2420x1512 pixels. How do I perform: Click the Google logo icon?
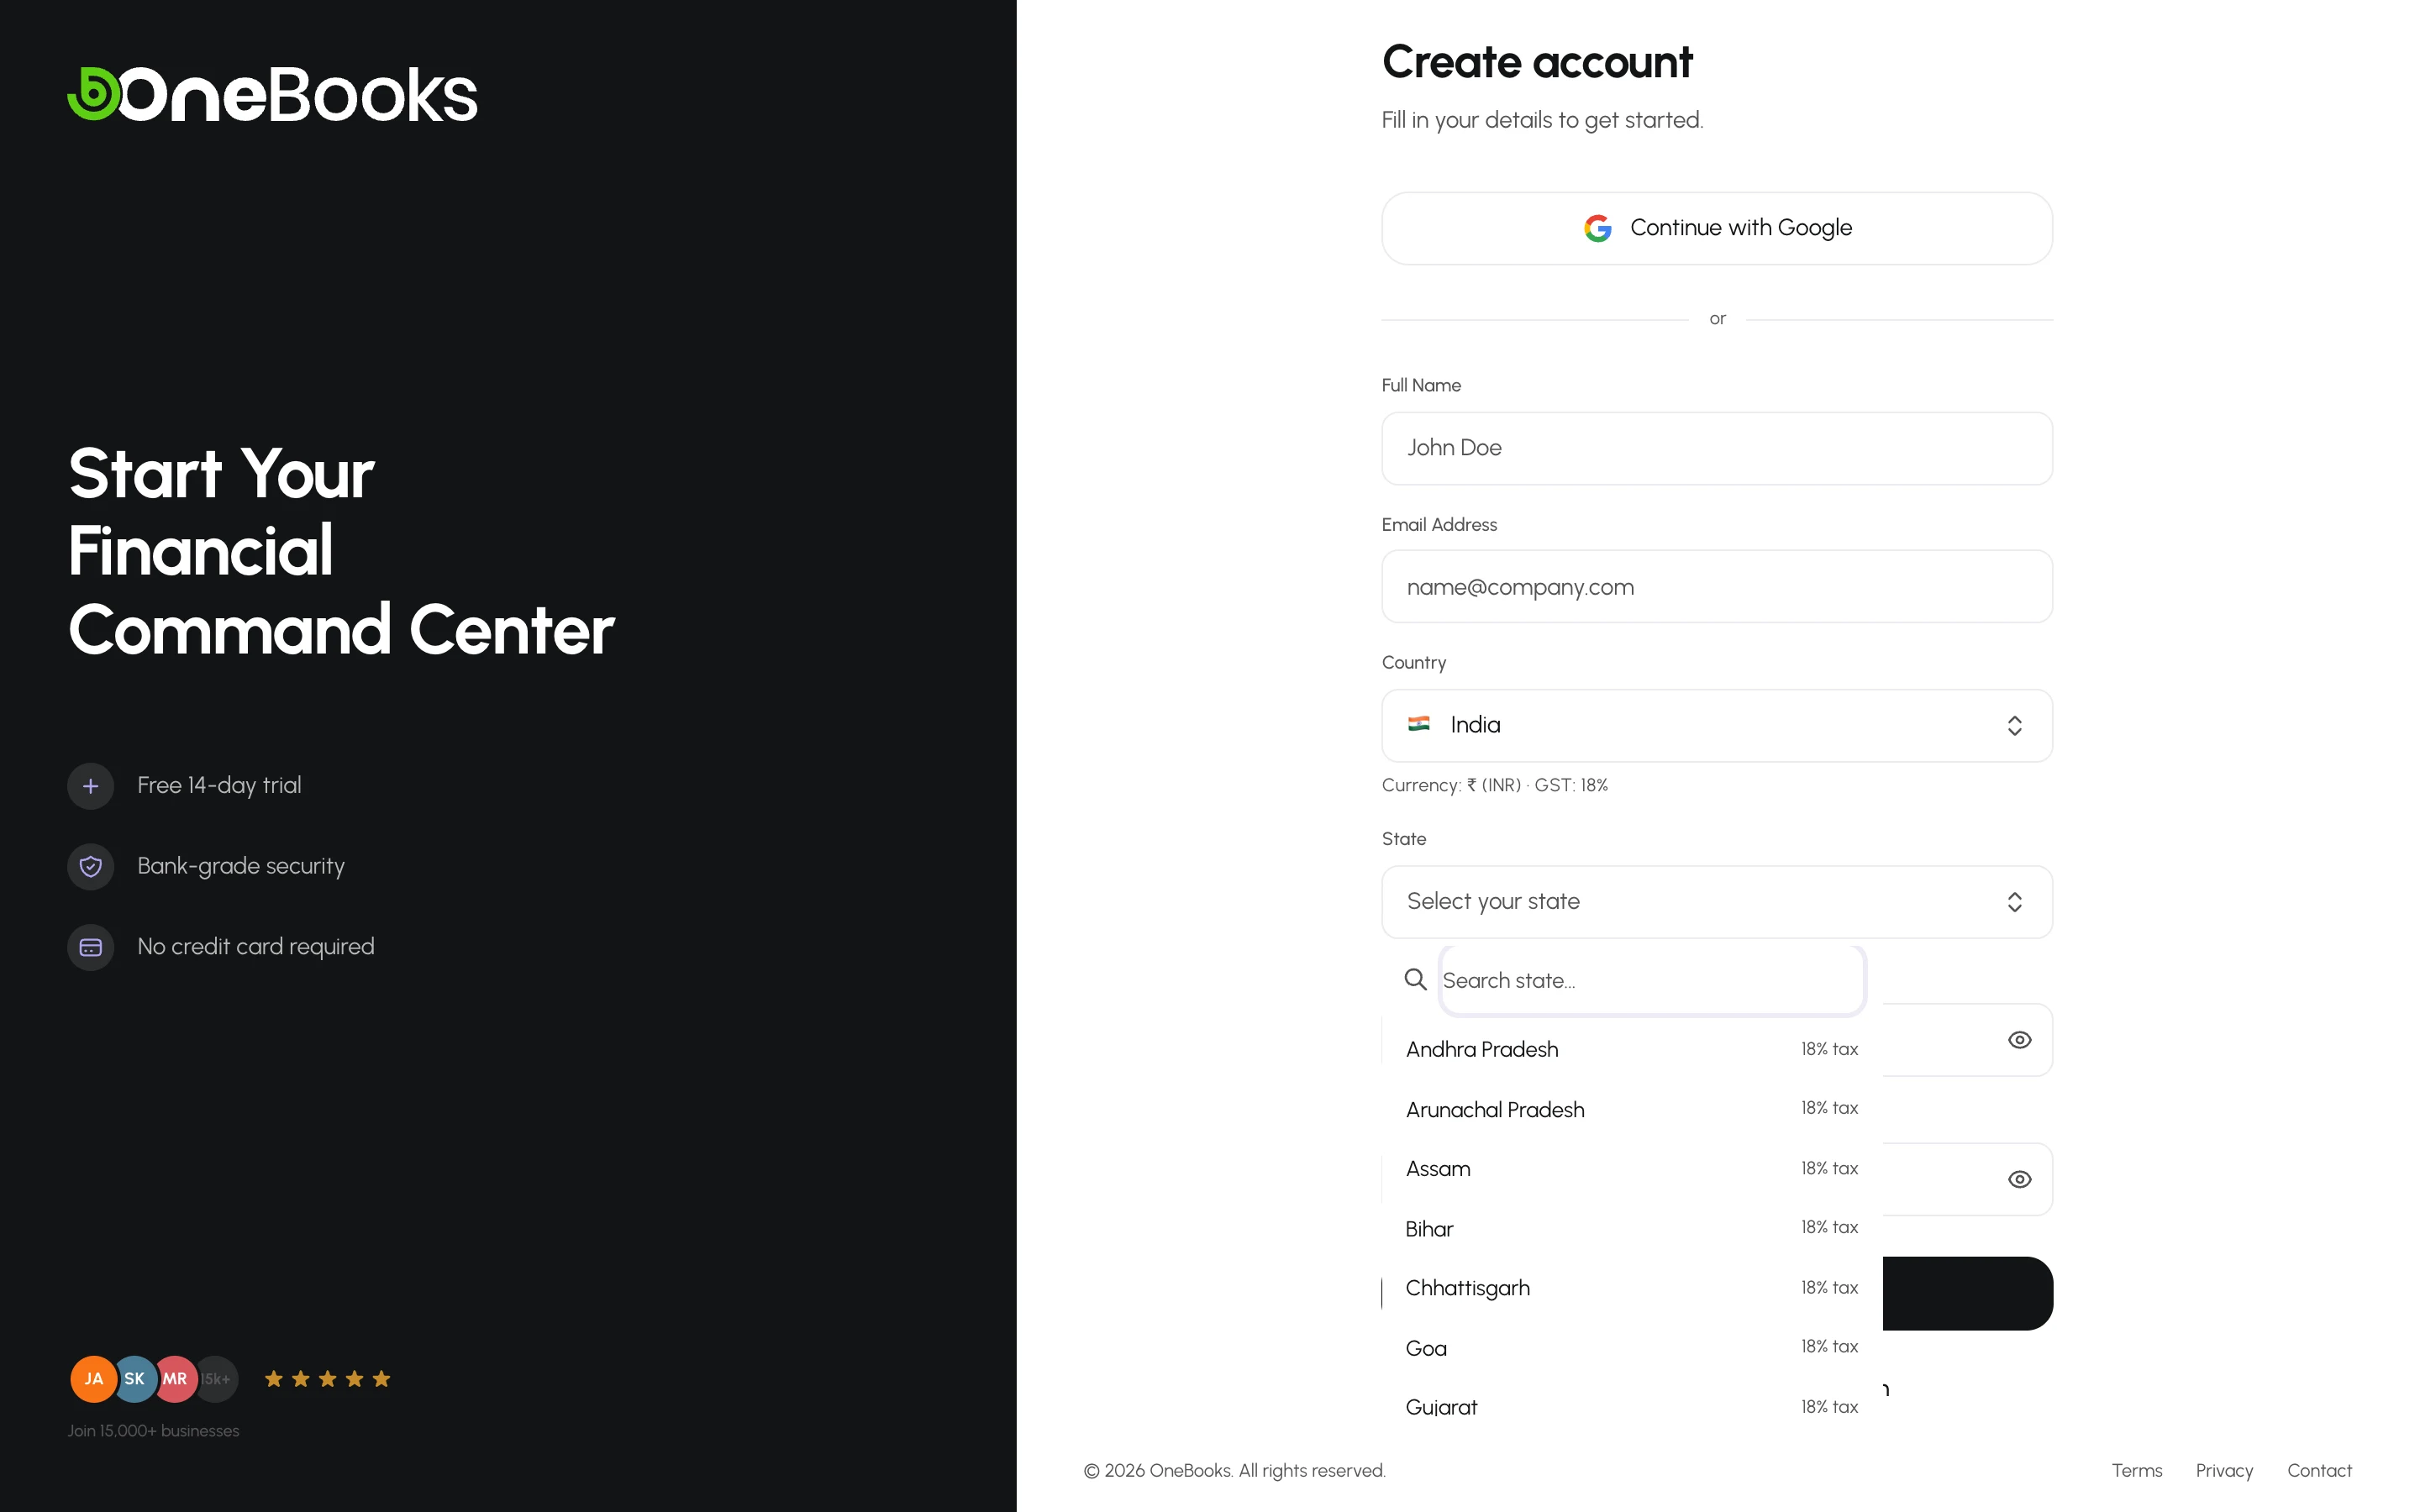[1597, 228]
